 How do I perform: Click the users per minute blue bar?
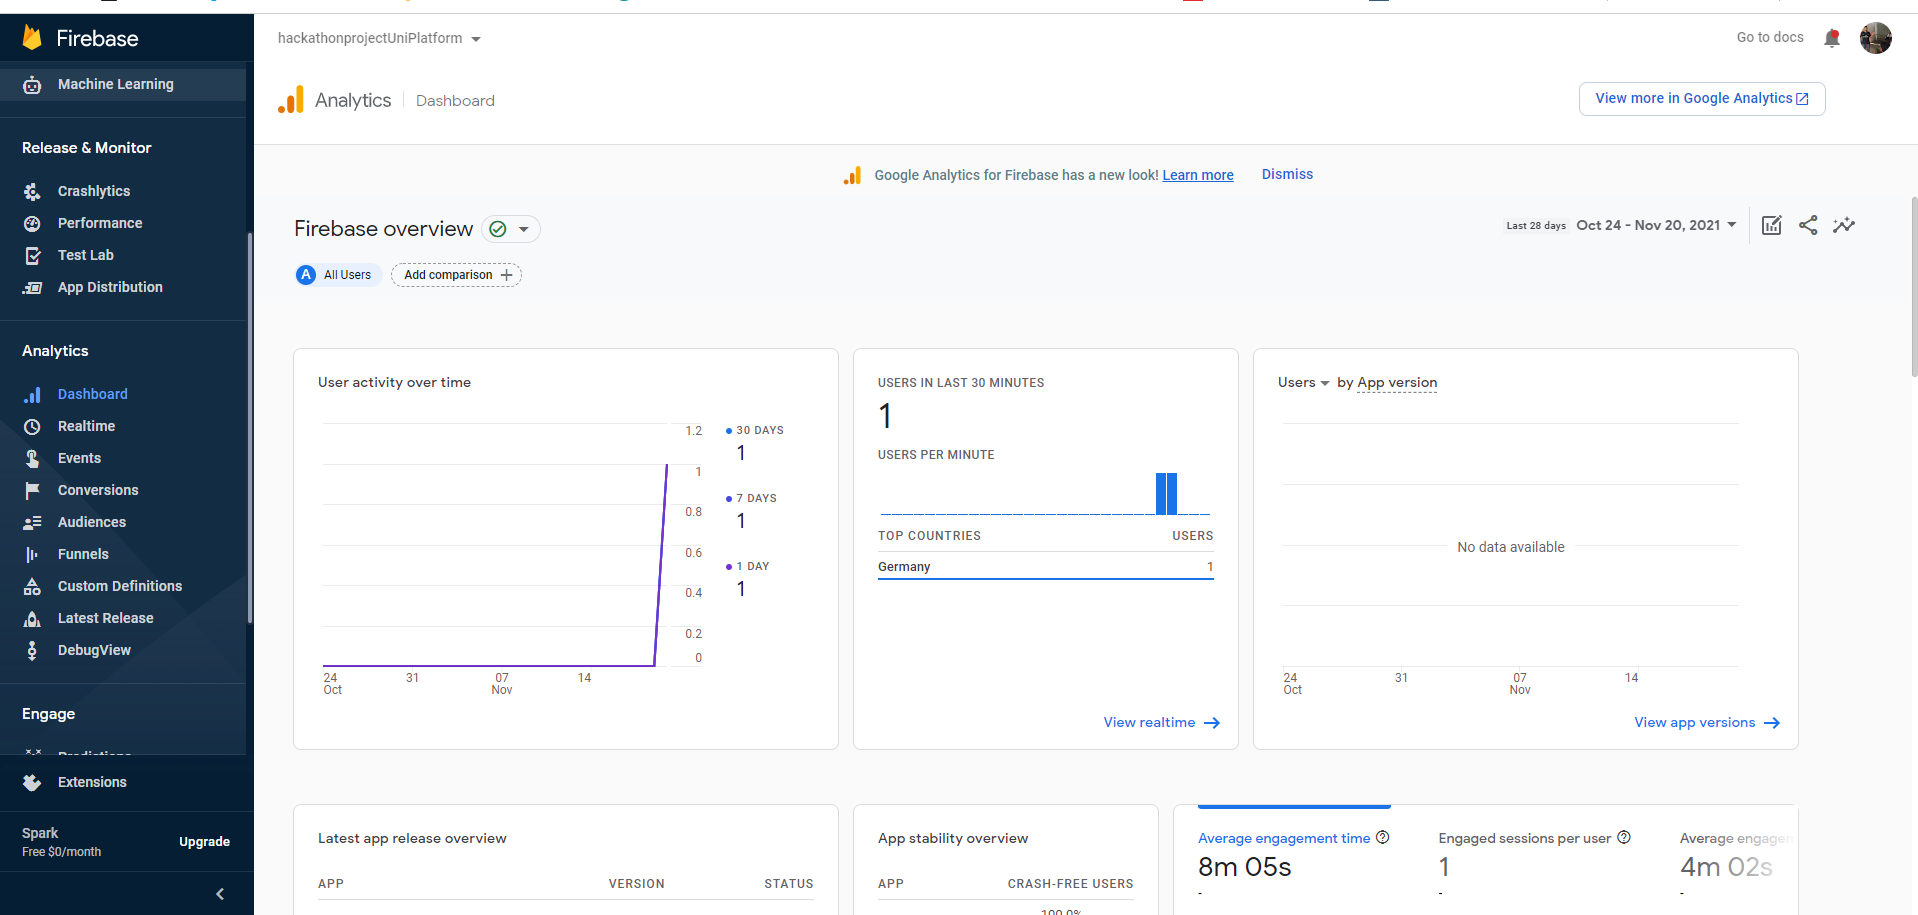pyautogui.click(x=1166, y=494)
